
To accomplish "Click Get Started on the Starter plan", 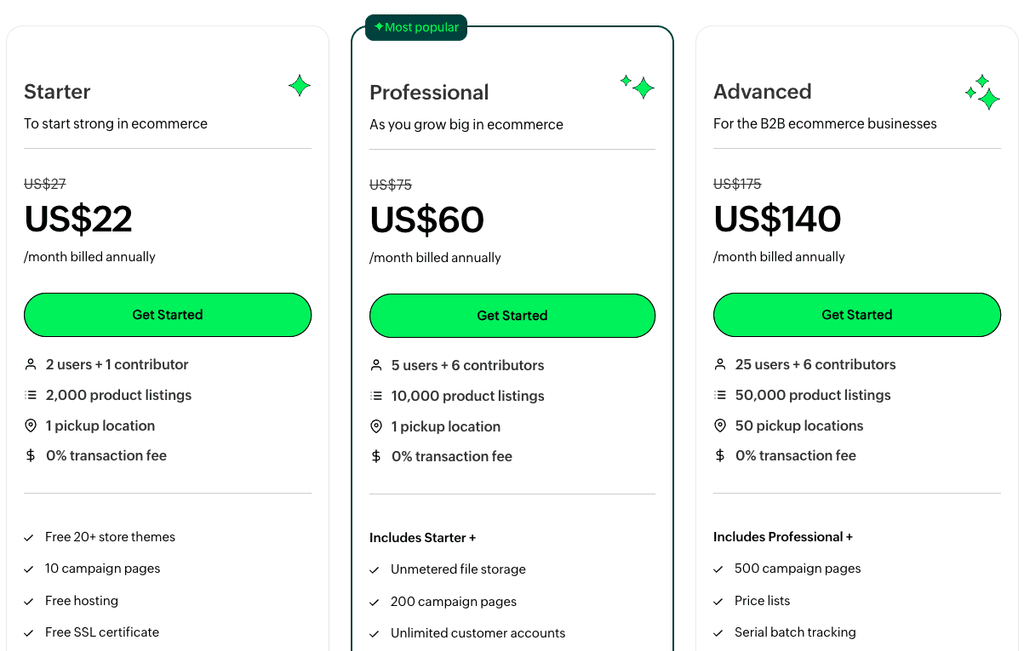I will [x=167, y=315].
